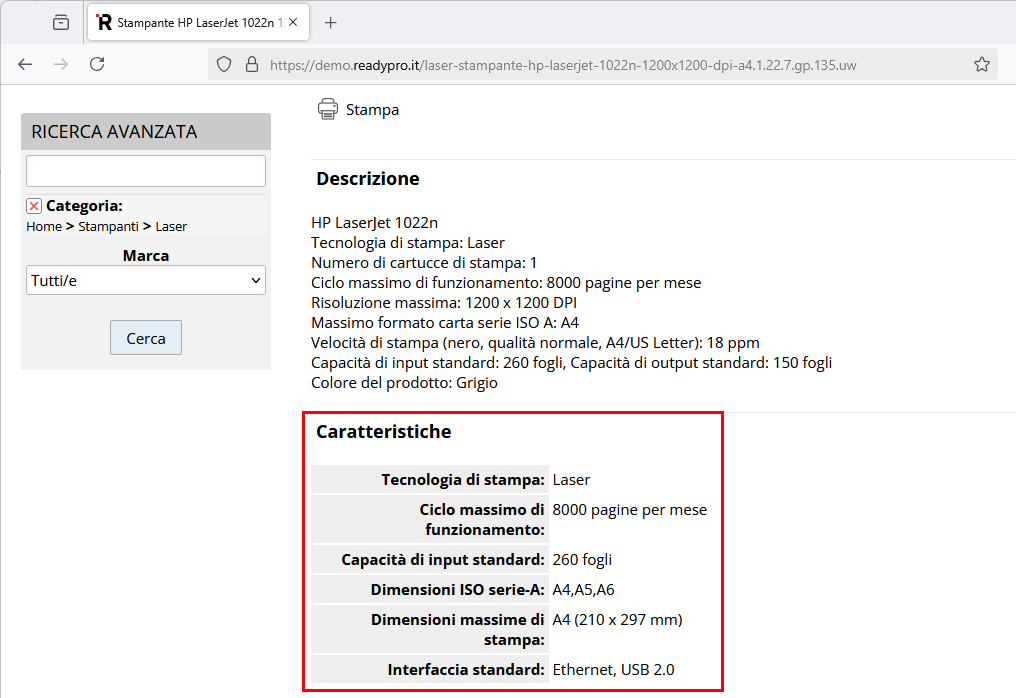Image resolution: width=1016 pixels, height=698 pixels.
Task: Open a new tab with the plus icon
Action: 330,23
